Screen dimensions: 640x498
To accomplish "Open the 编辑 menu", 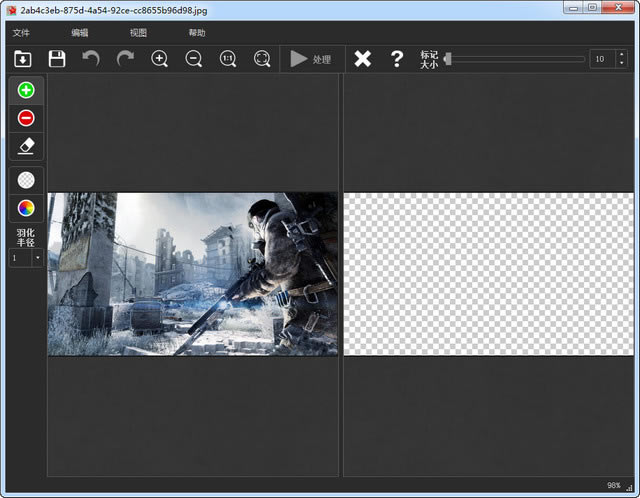I will coord(80,33).
